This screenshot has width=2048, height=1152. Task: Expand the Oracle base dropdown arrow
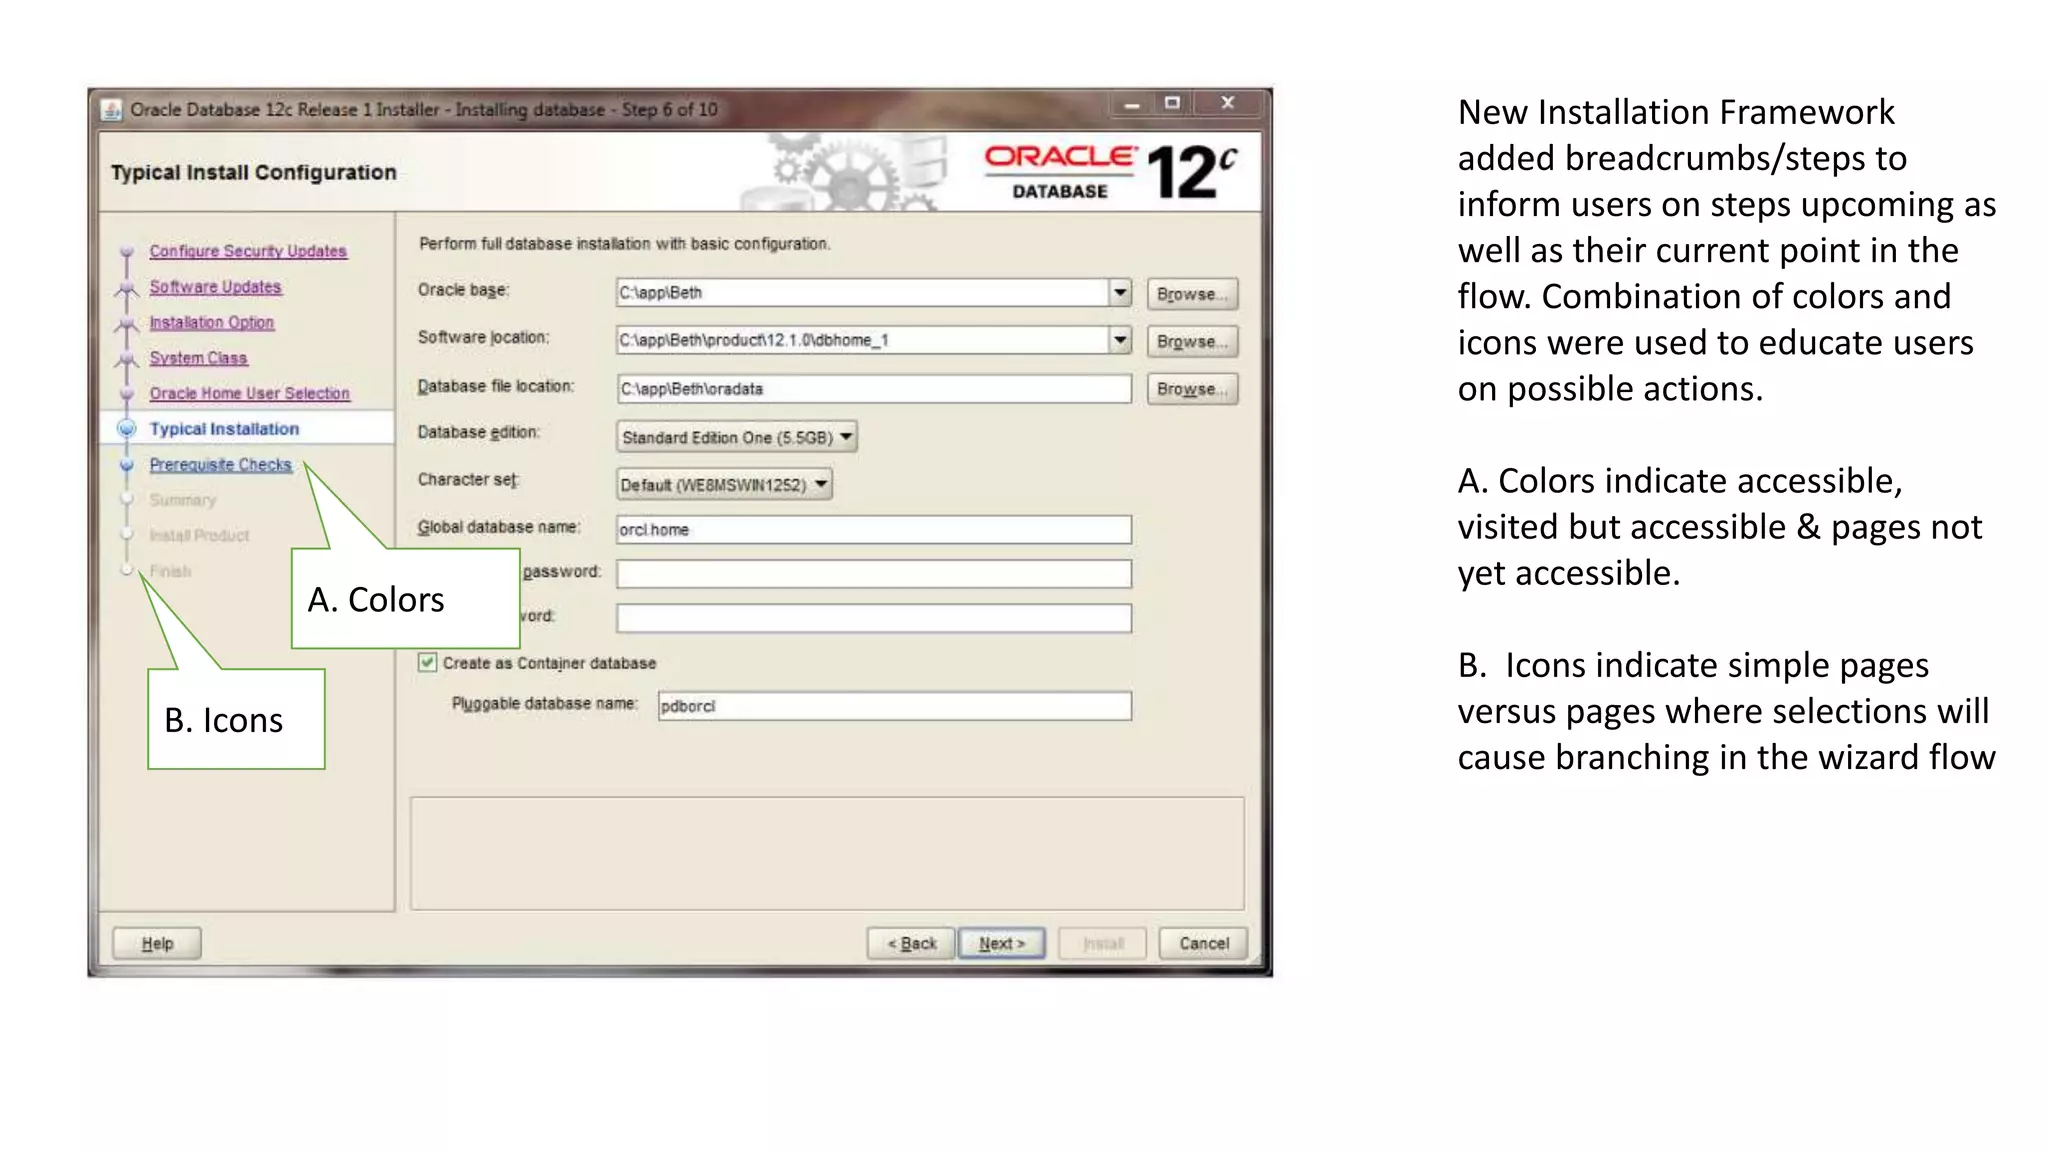(x=1120, y=292)
